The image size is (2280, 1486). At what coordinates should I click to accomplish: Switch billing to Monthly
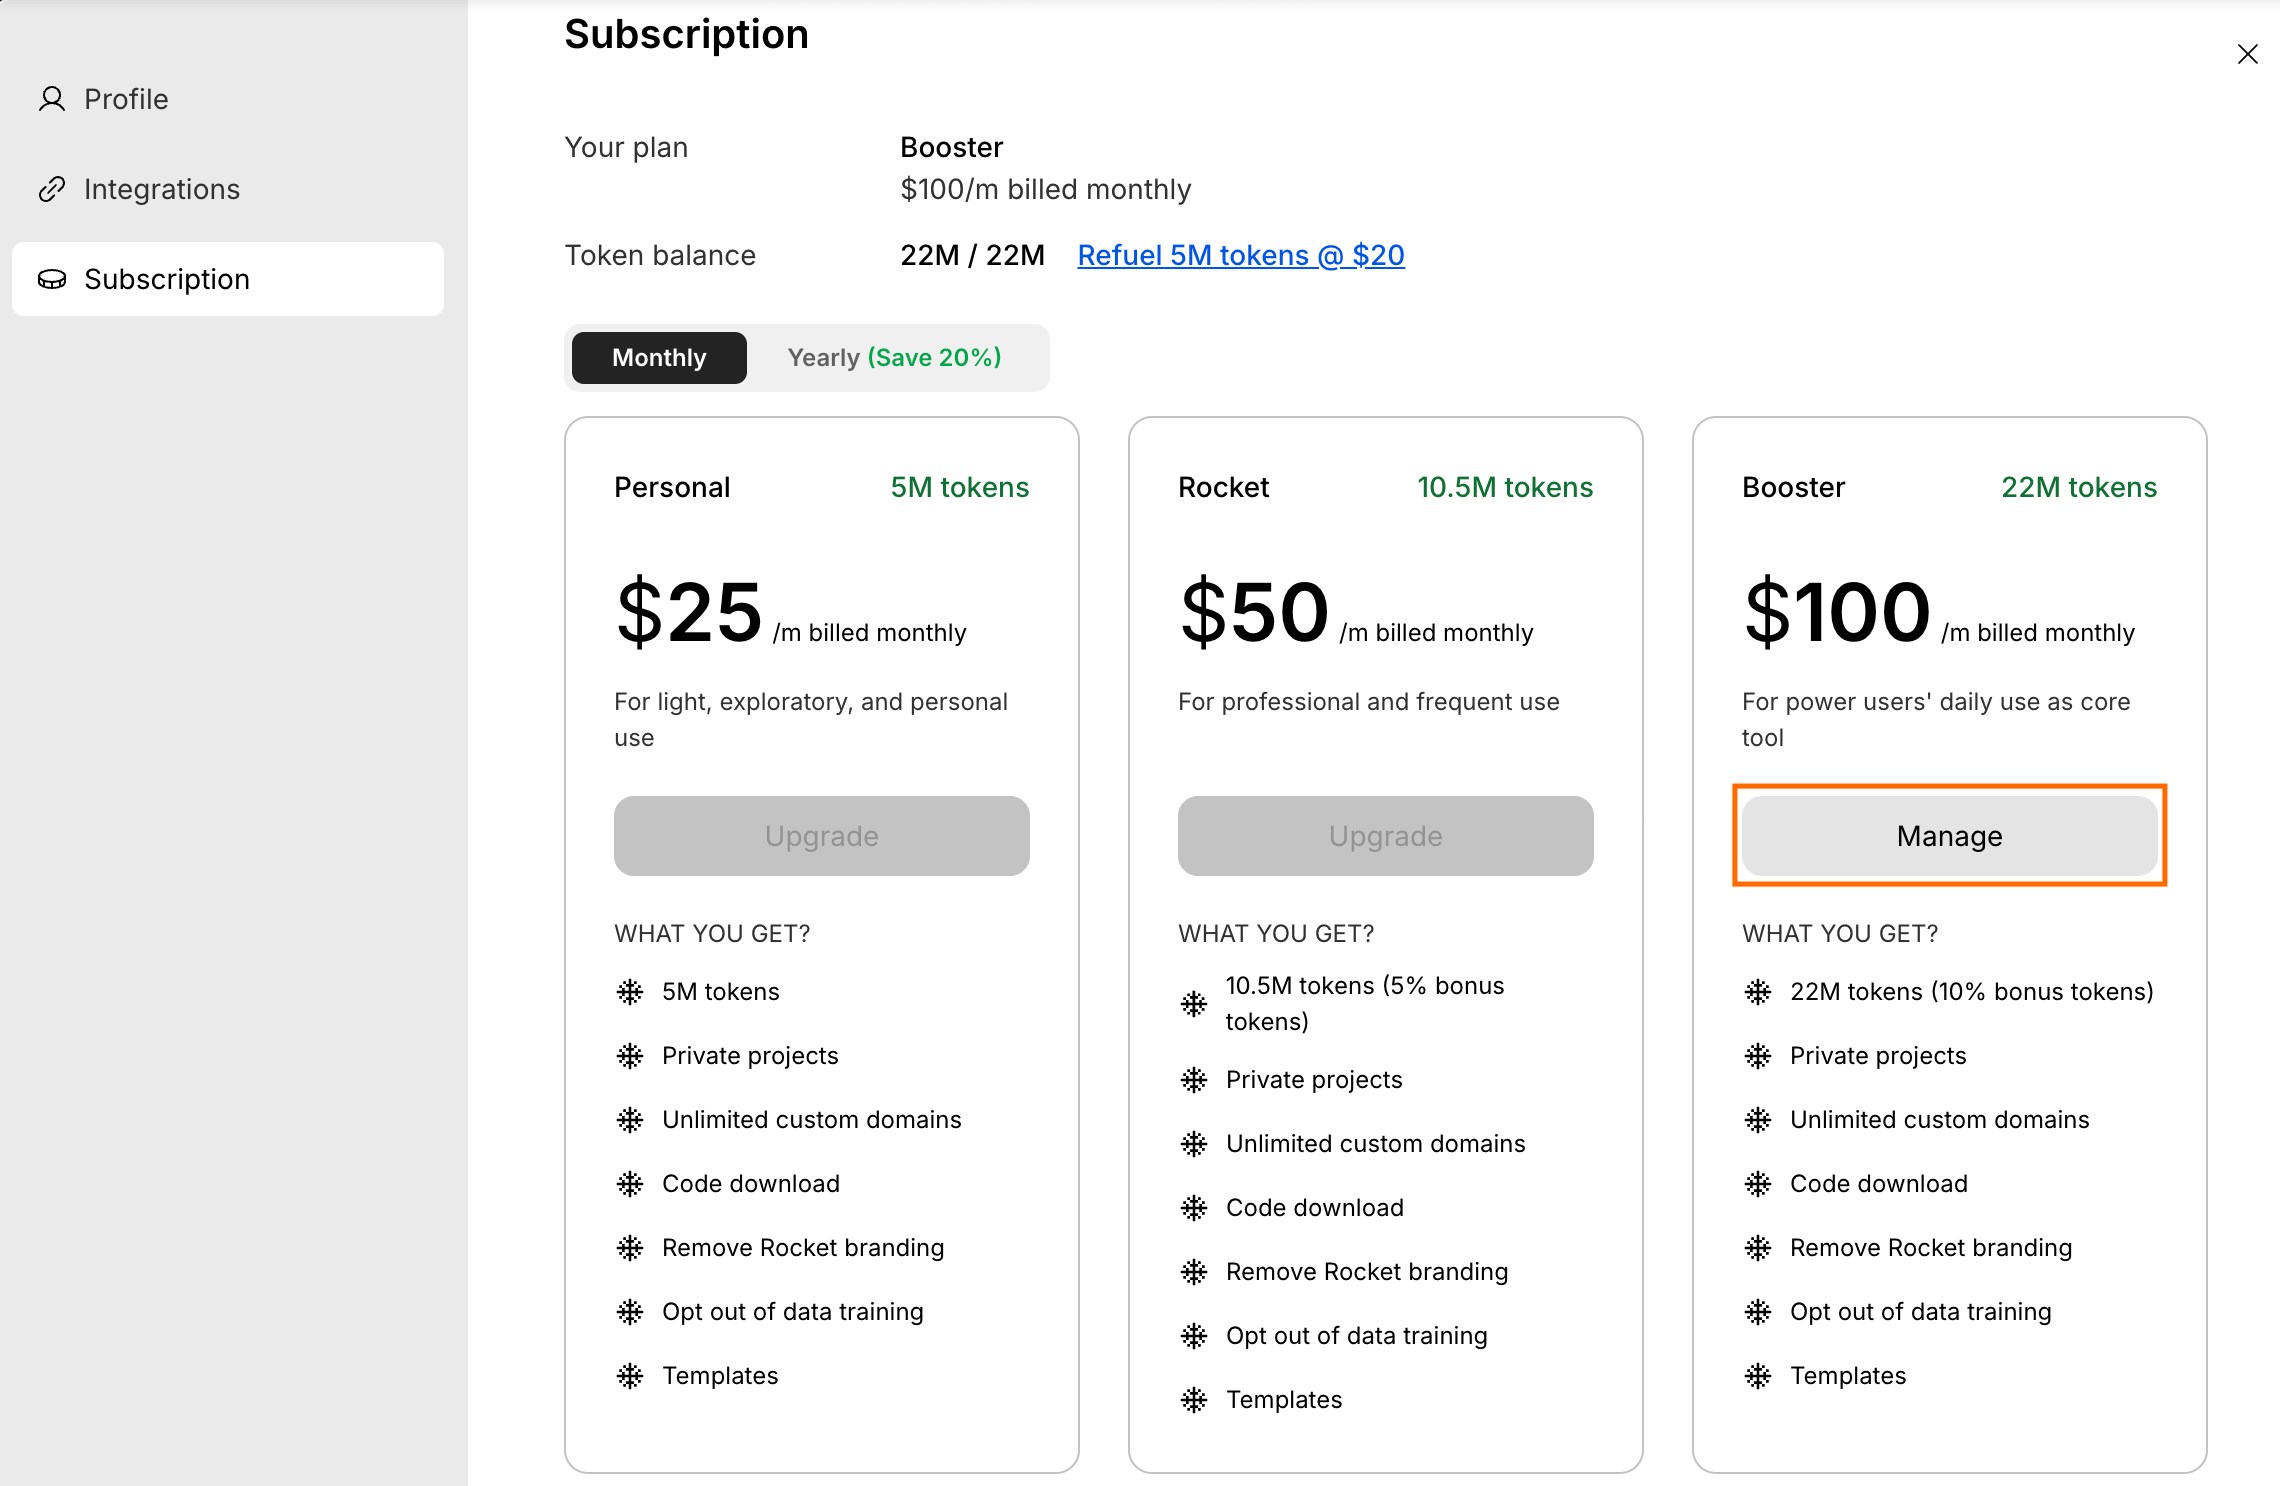click(659, 358)
